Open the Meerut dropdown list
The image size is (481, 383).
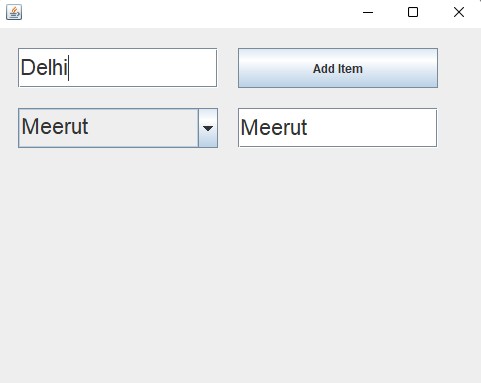[x=118, y=128]
